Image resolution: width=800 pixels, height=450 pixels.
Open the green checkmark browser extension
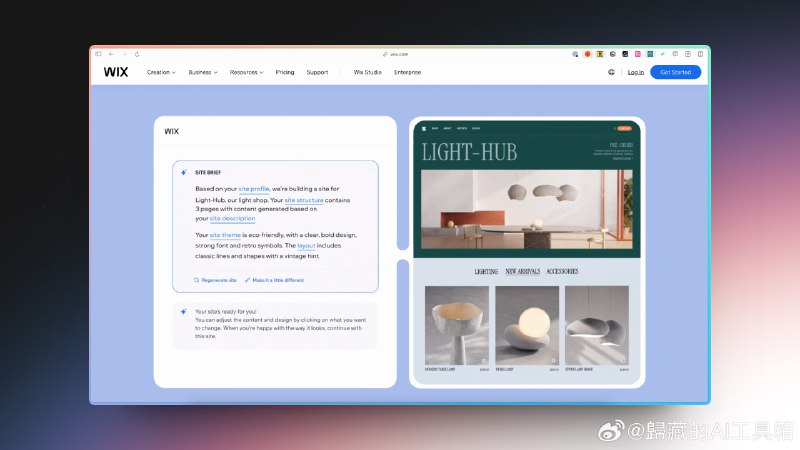point(662,54)
